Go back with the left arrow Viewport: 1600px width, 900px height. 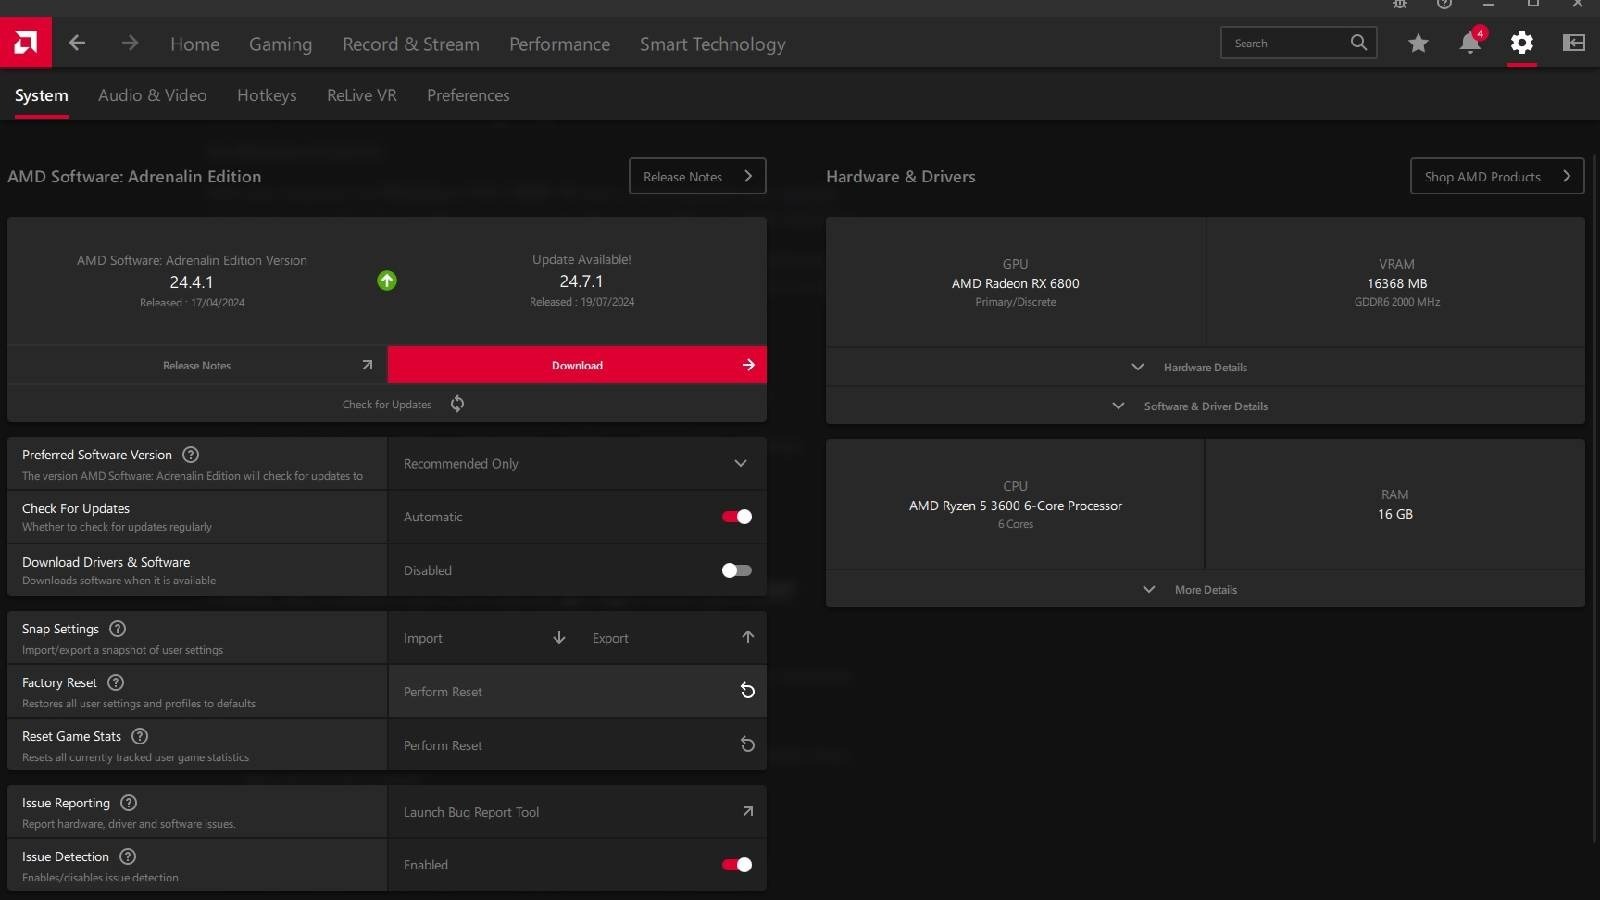pos(77,43)
